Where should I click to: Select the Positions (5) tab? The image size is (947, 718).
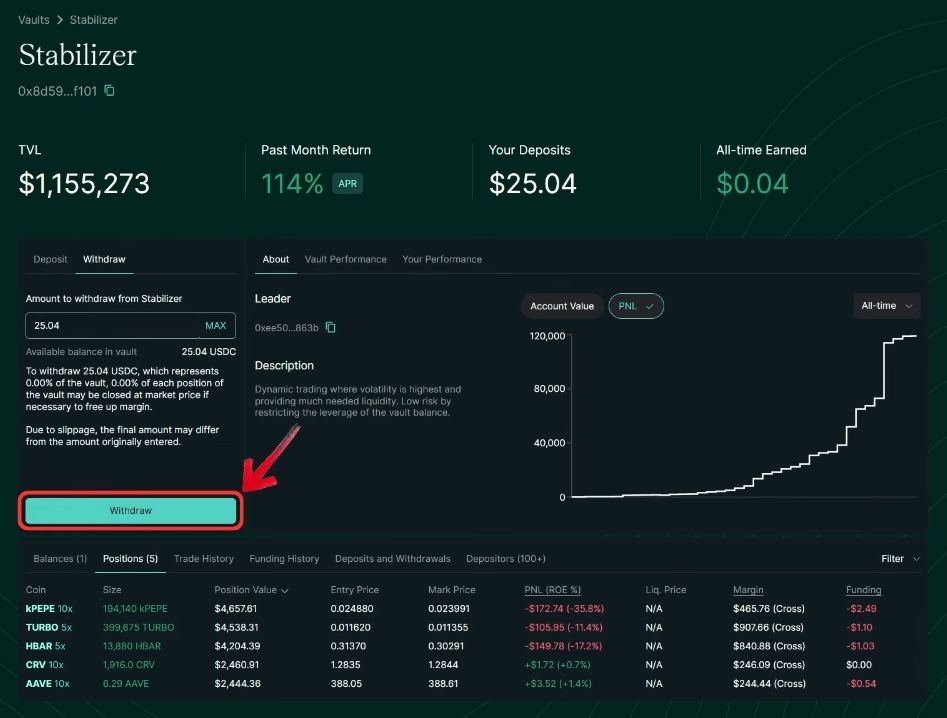click(x=130, y=559)
